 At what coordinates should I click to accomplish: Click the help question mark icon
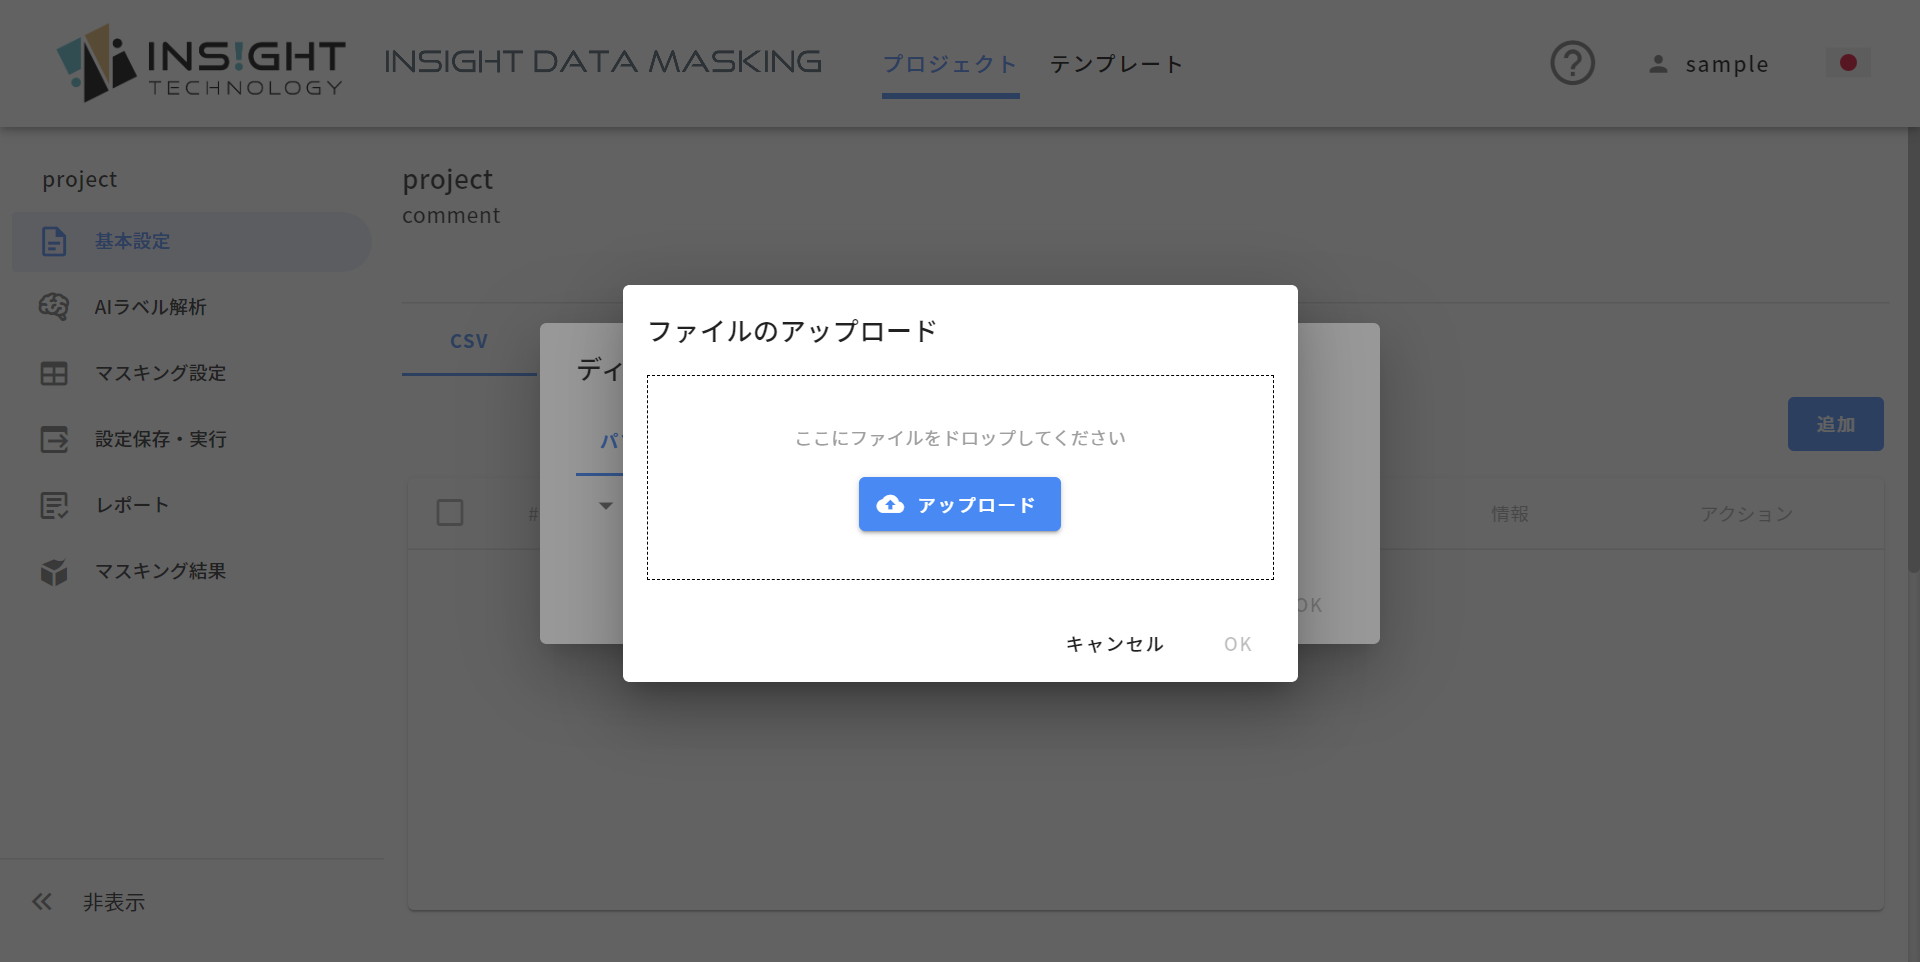1572,63
